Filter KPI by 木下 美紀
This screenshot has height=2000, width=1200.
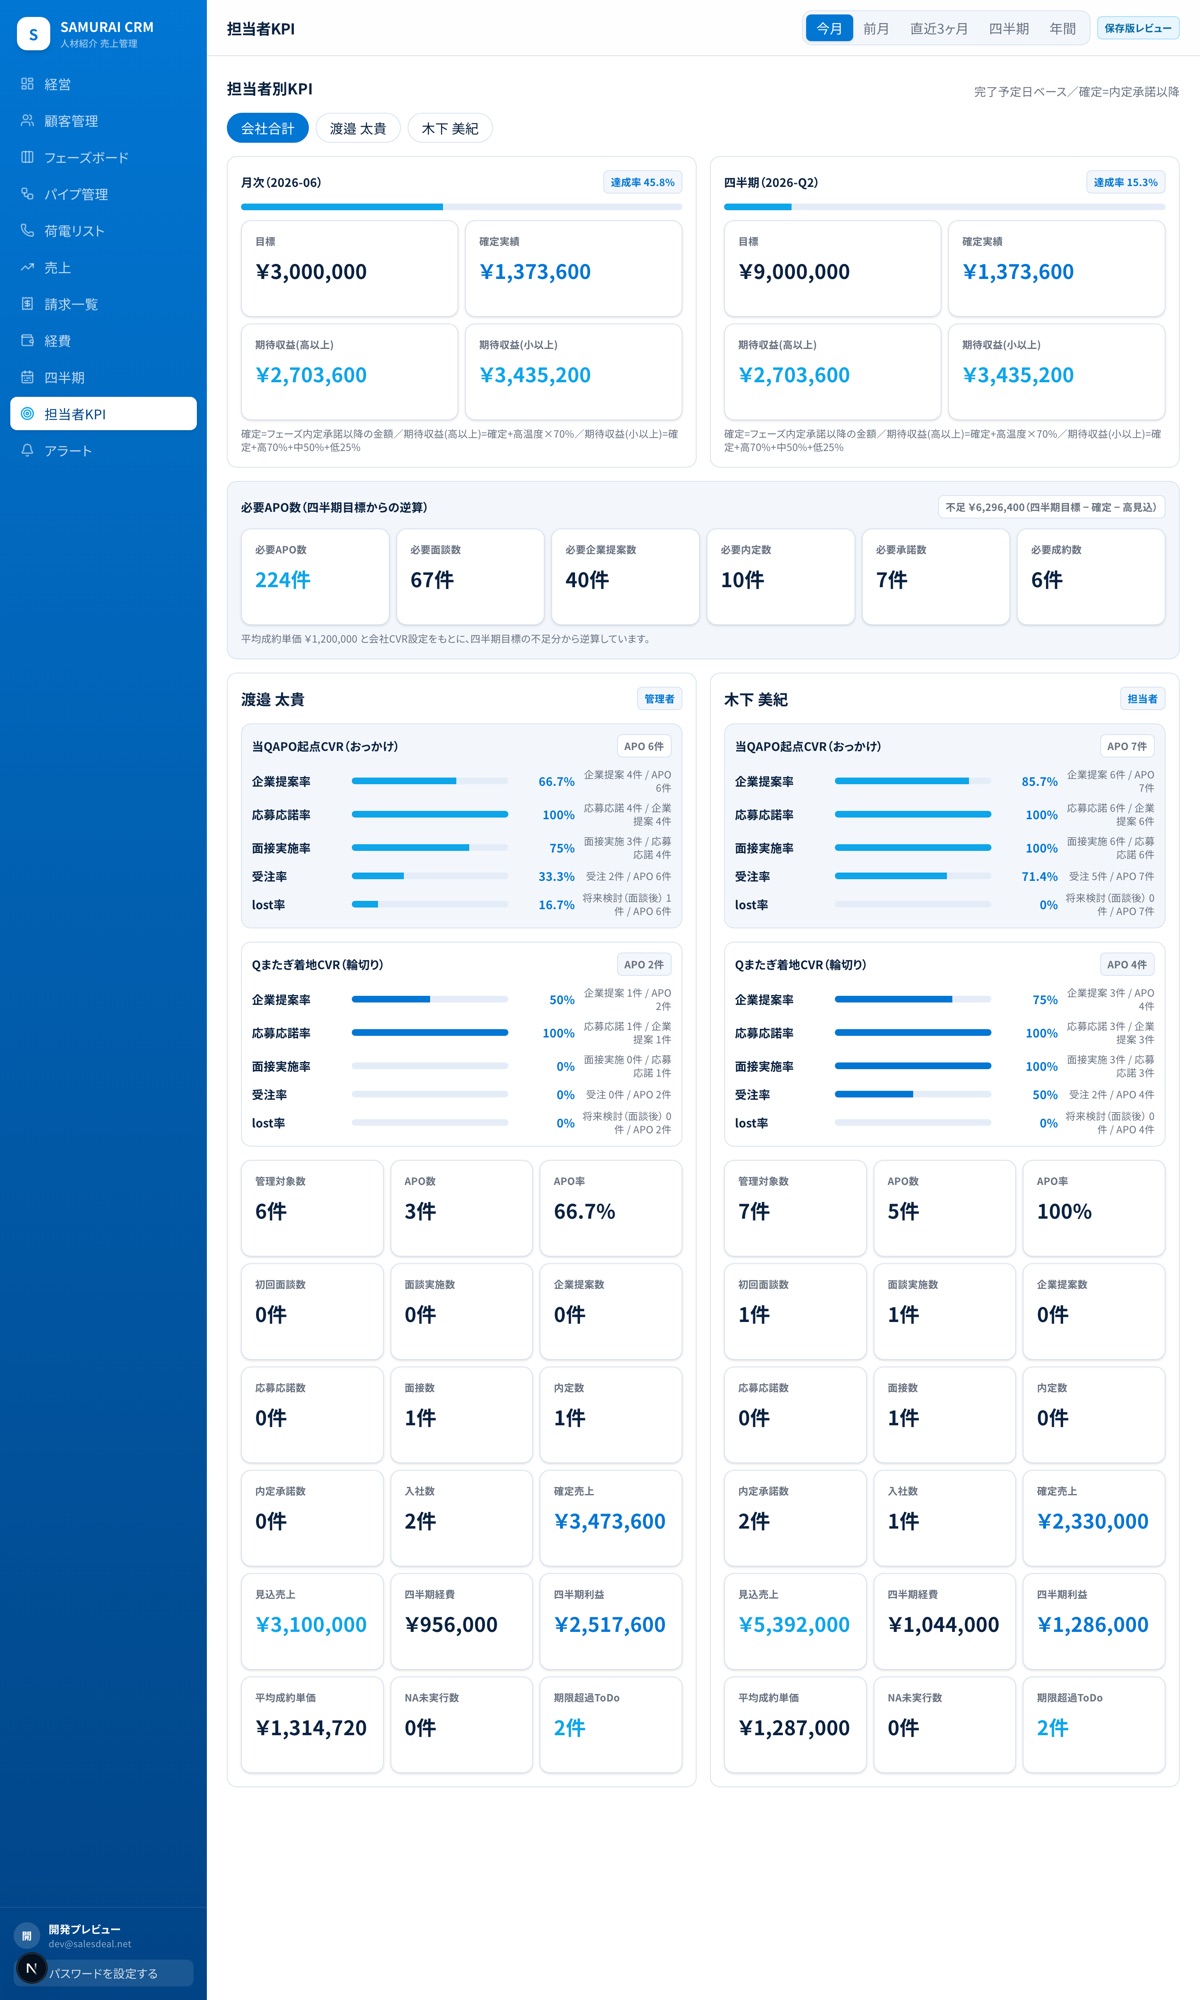[x=450, y=129]
